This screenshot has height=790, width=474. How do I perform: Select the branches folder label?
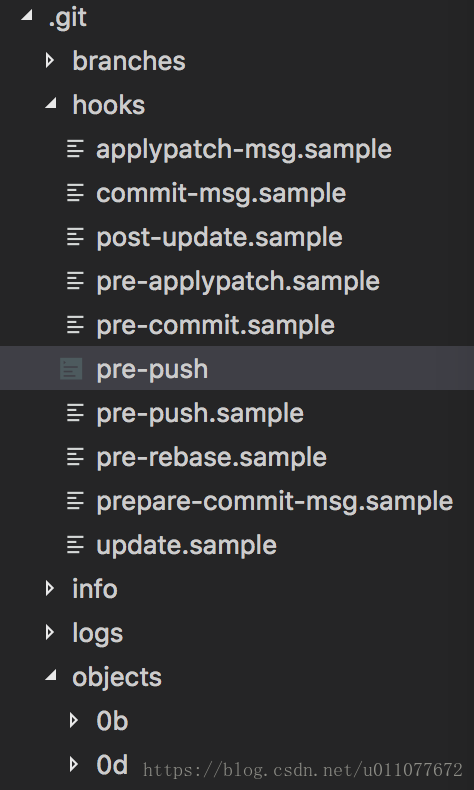(x=129, y=61)
